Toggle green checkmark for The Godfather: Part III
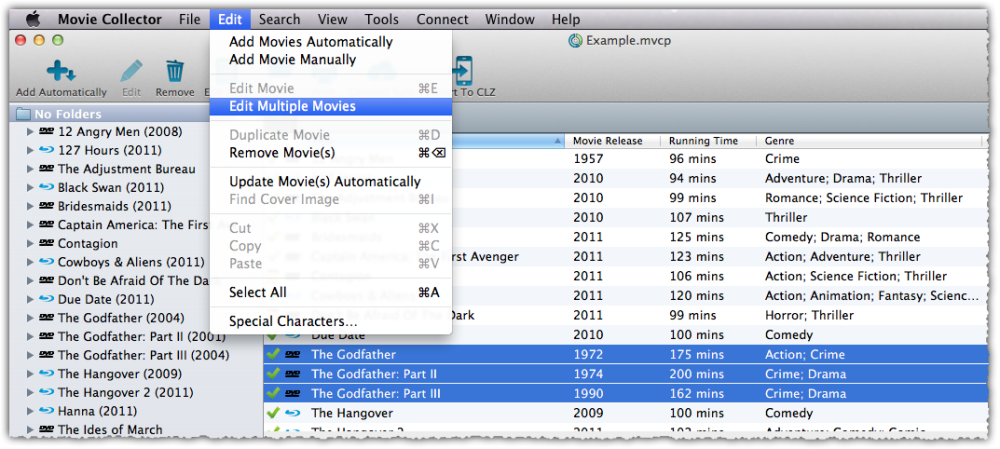Screen dimensions: 1000x449 (273, 393)
